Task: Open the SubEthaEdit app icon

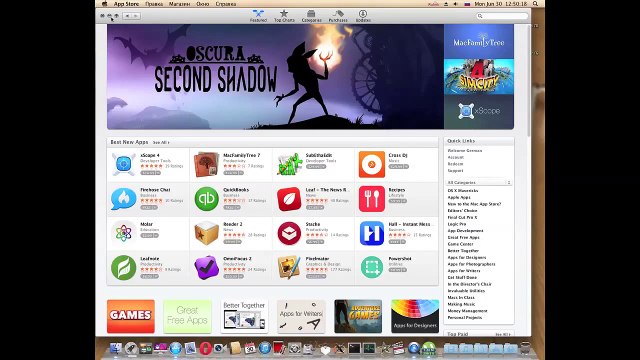Action: (289, 164)
